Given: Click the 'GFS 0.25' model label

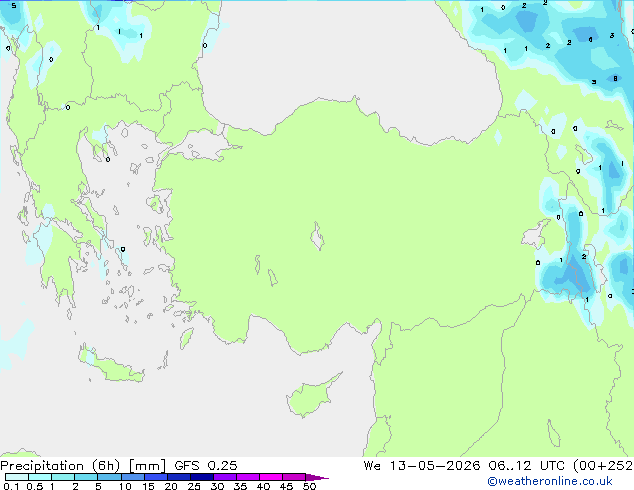Looking at the screenshot, I should pyautogui.click(x=206, y=465).
